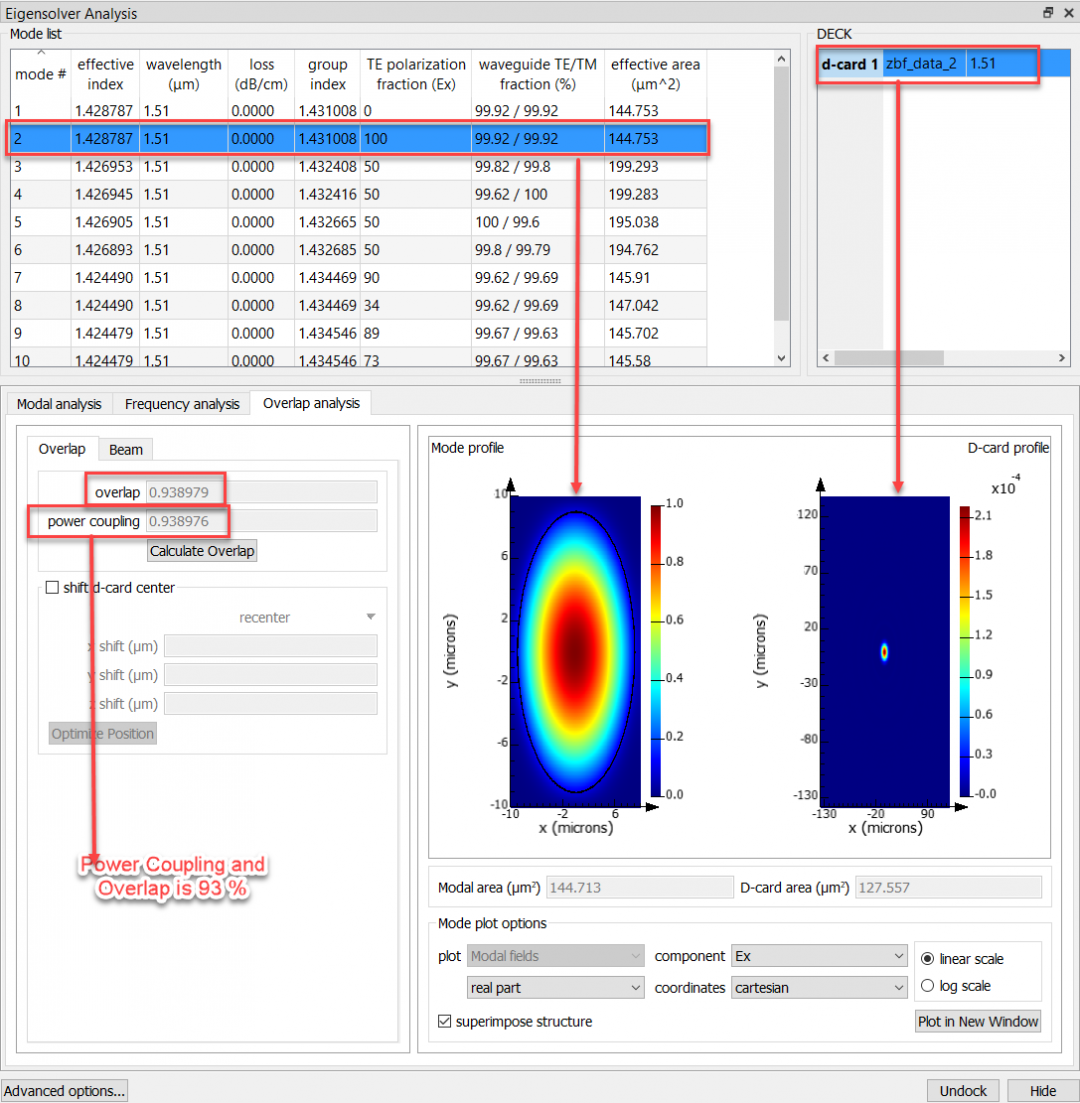The width and height of the screenshot is (1080, 1103).
Task: Click the Hide button
Action: click(1042, 1090)
